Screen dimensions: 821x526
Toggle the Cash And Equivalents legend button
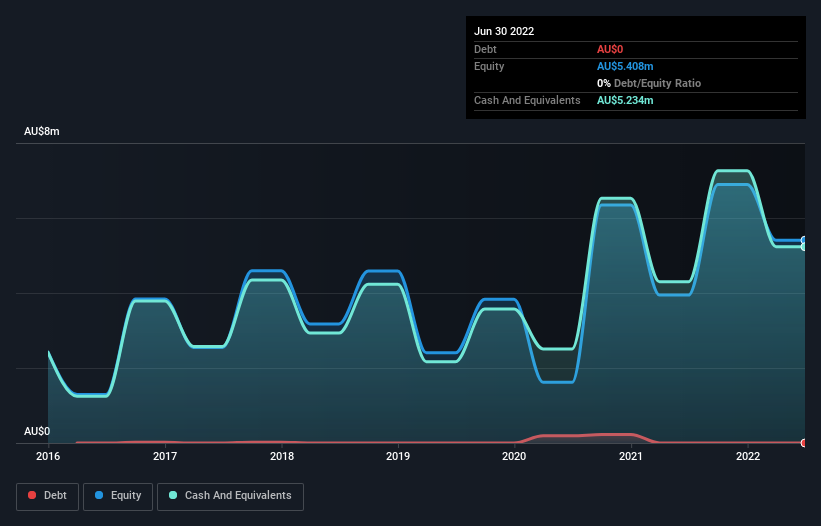230,496
